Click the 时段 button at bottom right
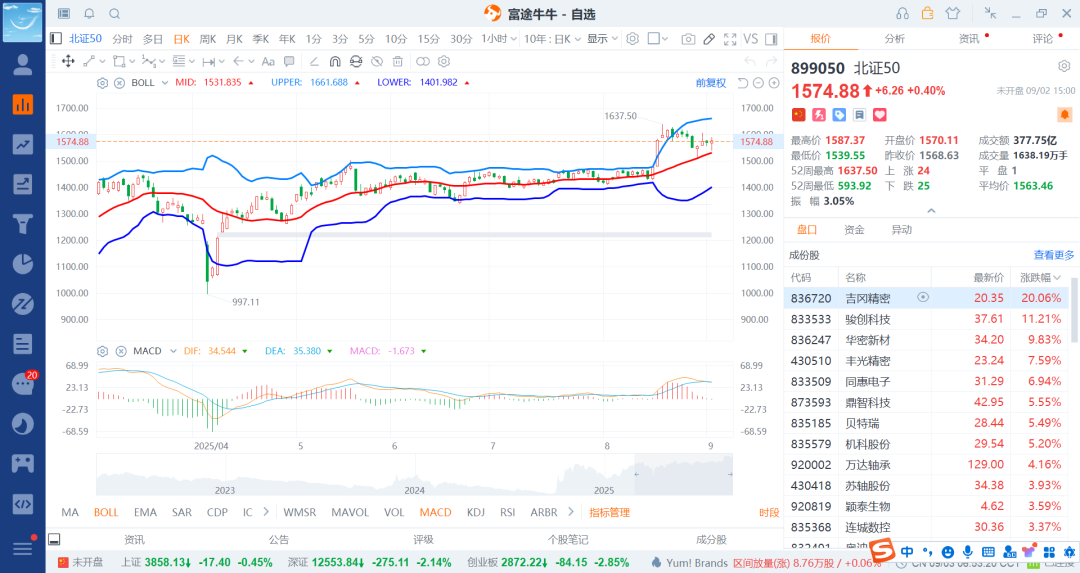Image resolution: width=1080 pixels, height=573 pixels. [x=769, y=512]
